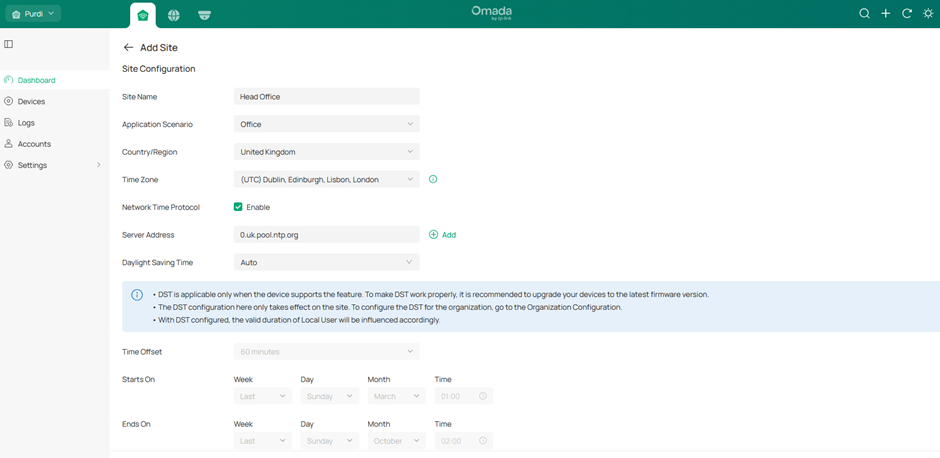This screenshot has width=940, height=458.
Task: Open the Purdi organization selector
Action: click(x=33, y=14)
